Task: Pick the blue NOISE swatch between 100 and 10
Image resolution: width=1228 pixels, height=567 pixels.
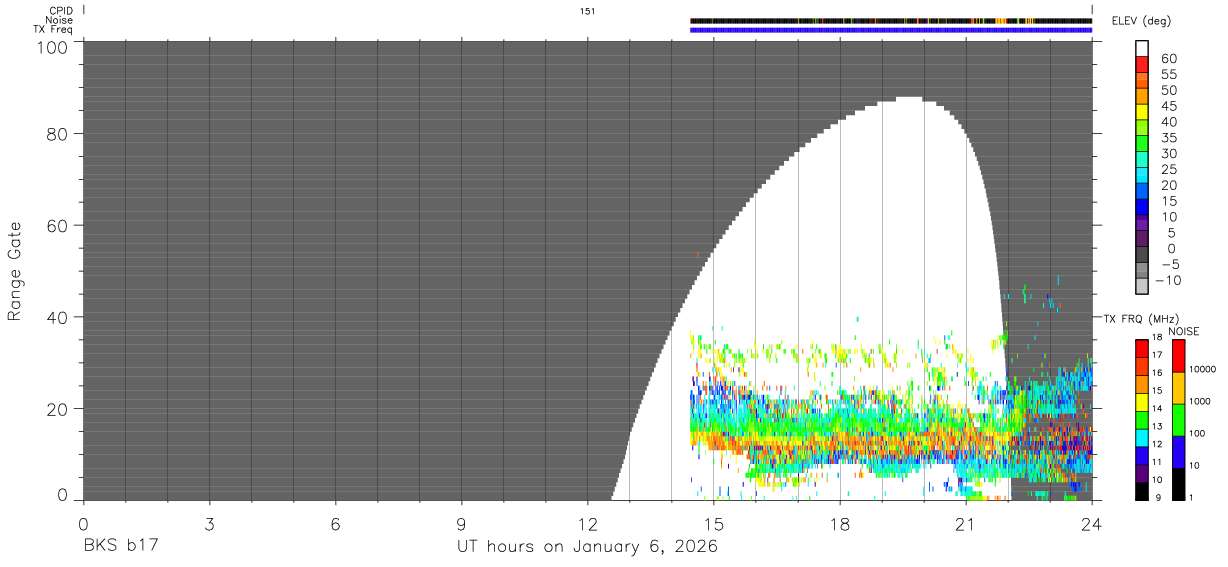Action: tap(1178, 452)
